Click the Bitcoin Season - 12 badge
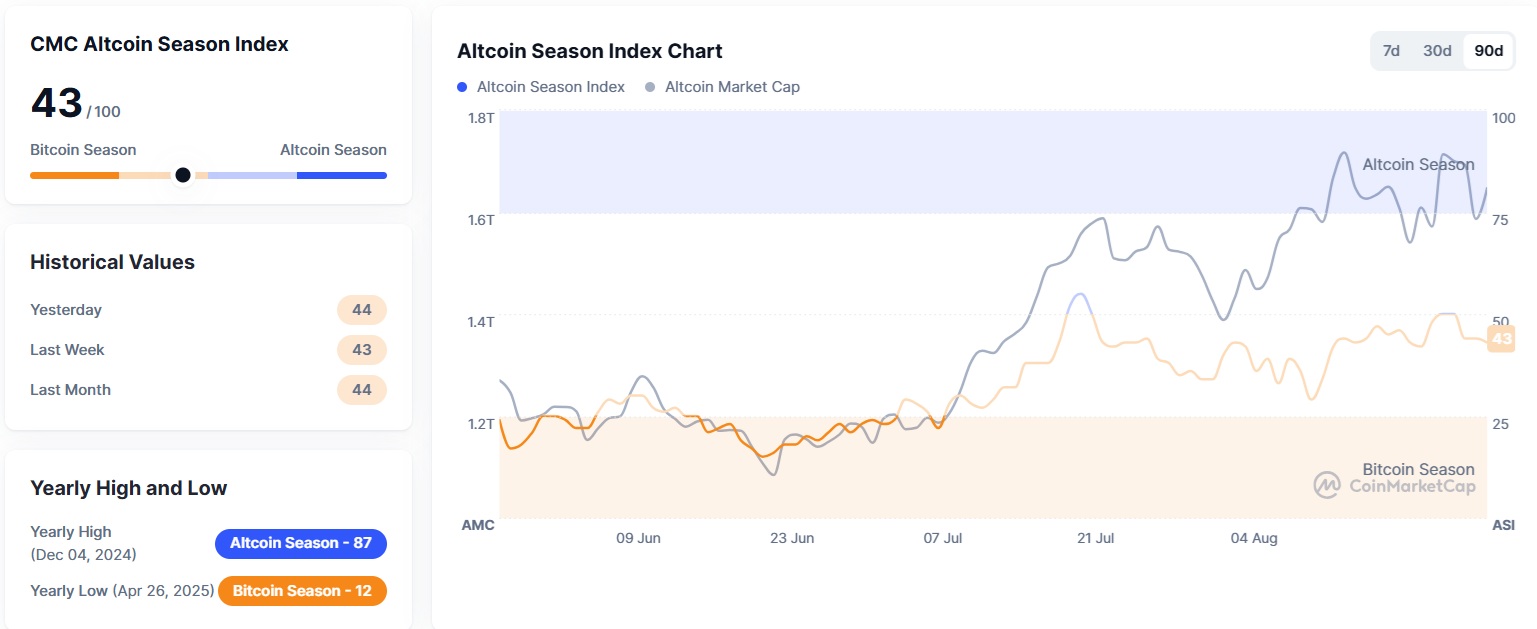This screenshot has width=1537, height=629. (302, 591)
